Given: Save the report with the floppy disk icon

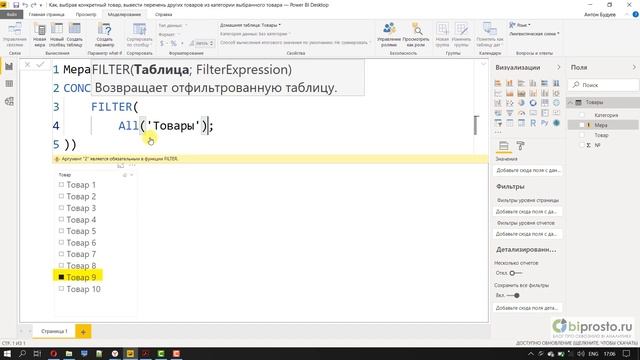Looking at the screenshot, I should pyautogui.click(x=16, y=5).
